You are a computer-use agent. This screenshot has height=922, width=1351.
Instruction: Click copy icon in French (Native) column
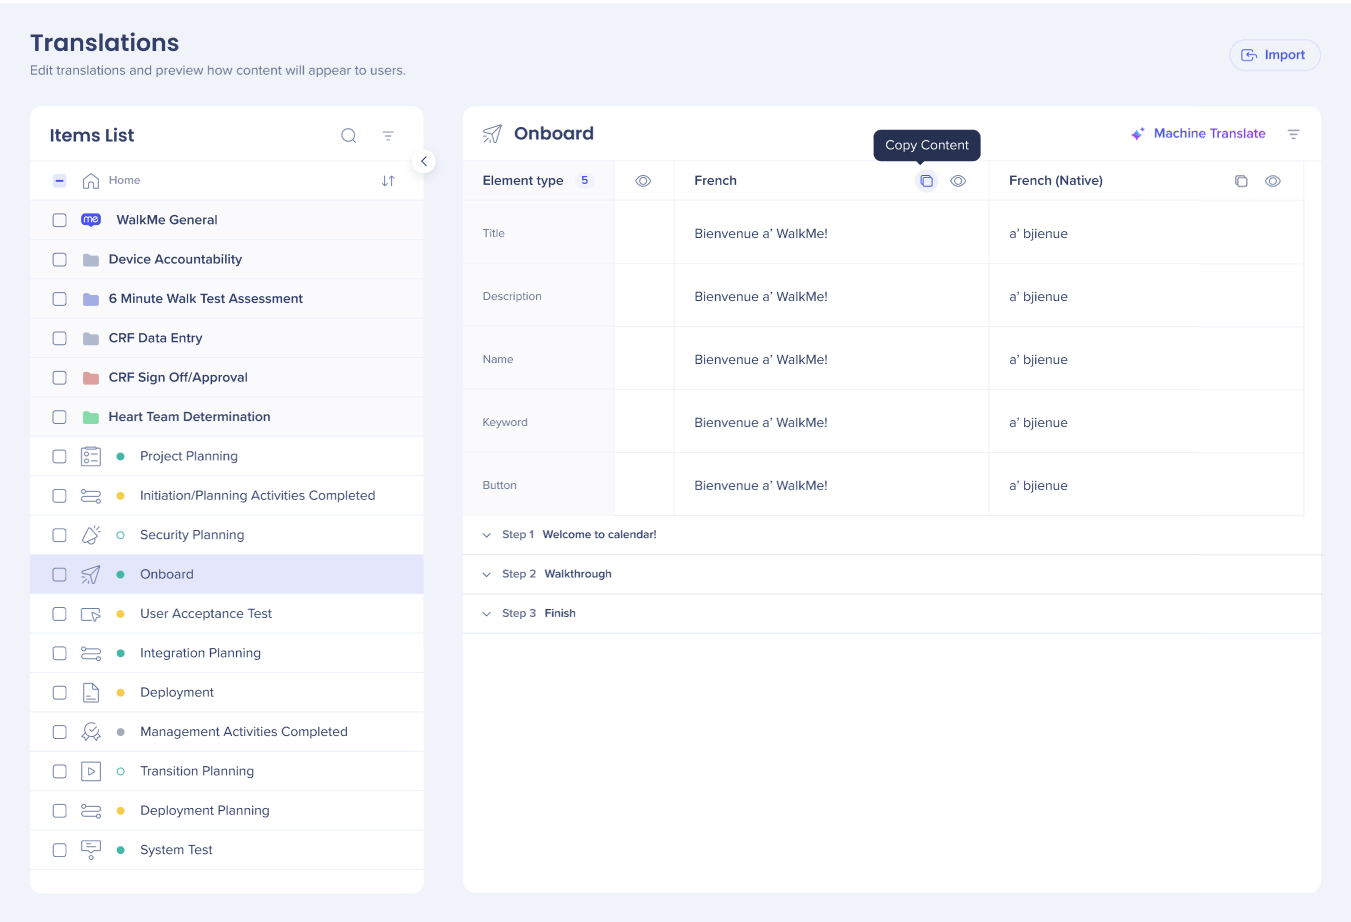point(1240,181)
